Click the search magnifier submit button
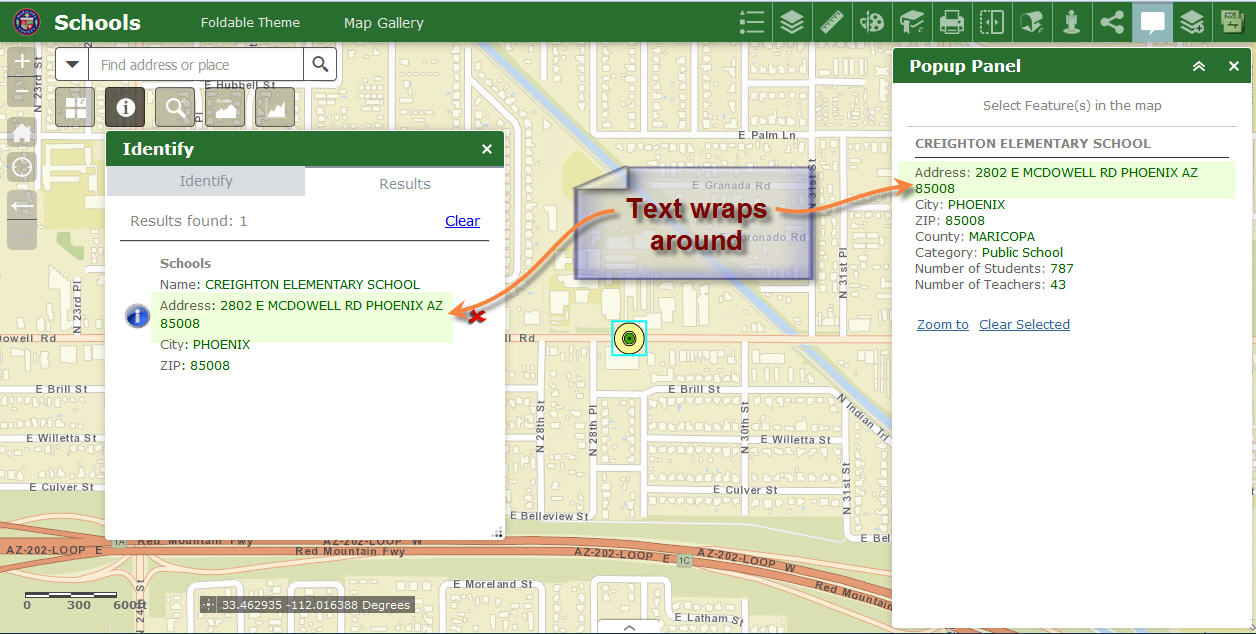The height and width of the screenshot is (634, 1256). [x=320, y=65]
